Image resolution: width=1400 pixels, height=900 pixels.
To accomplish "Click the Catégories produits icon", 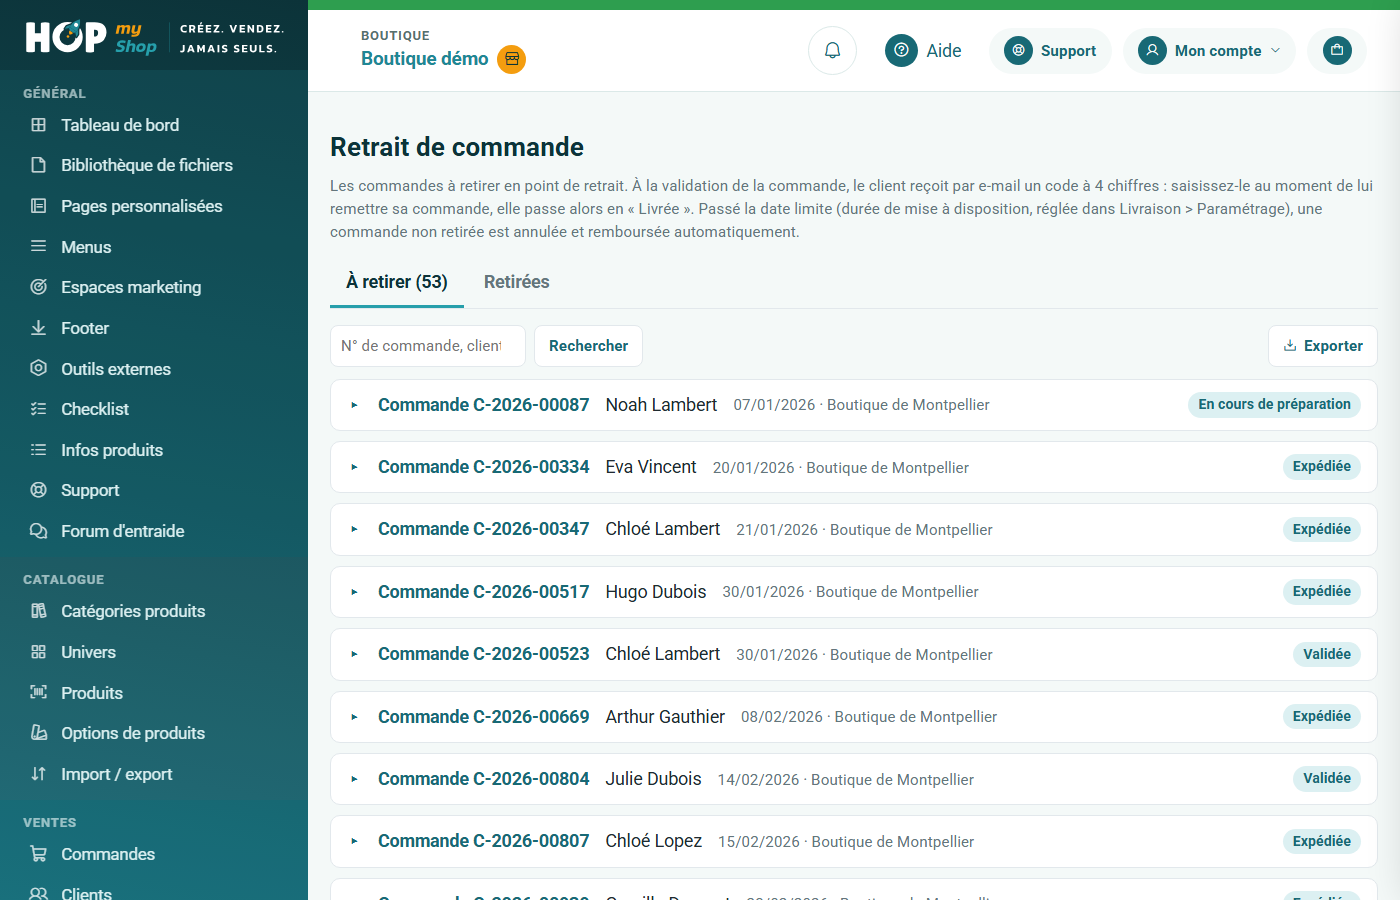I will tap(39, 611).
